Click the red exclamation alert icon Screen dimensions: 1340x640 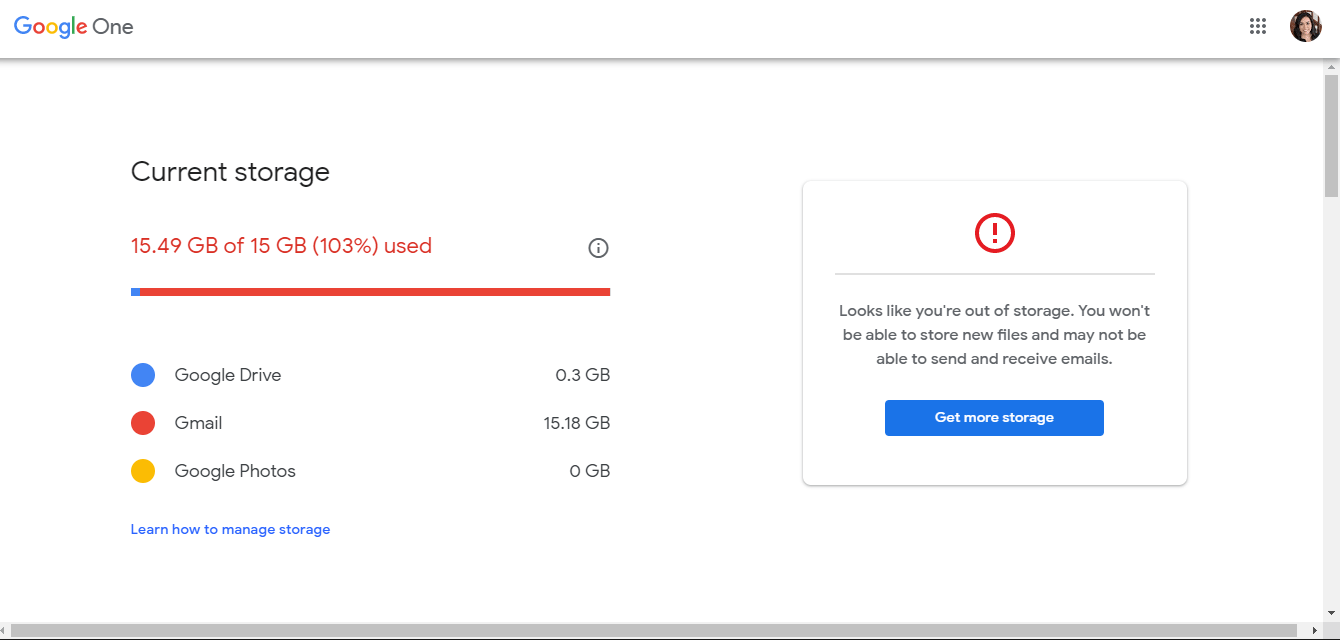click(994, 232)
